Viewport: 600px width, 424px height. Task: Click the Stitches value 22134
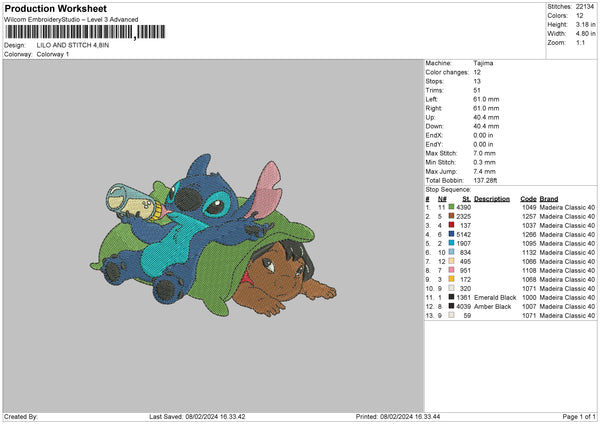[585, 7]
